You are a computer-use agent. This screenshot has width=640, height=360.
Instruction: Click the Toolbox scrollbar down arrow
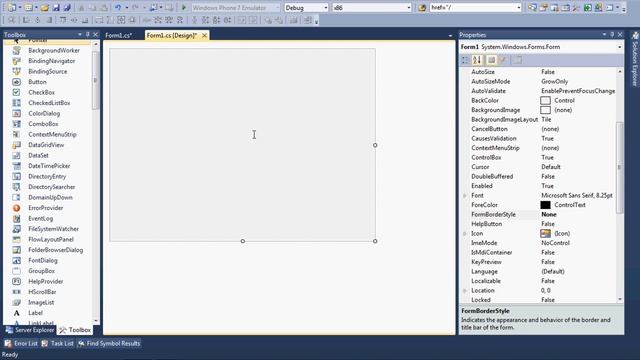tap(96, 321)
